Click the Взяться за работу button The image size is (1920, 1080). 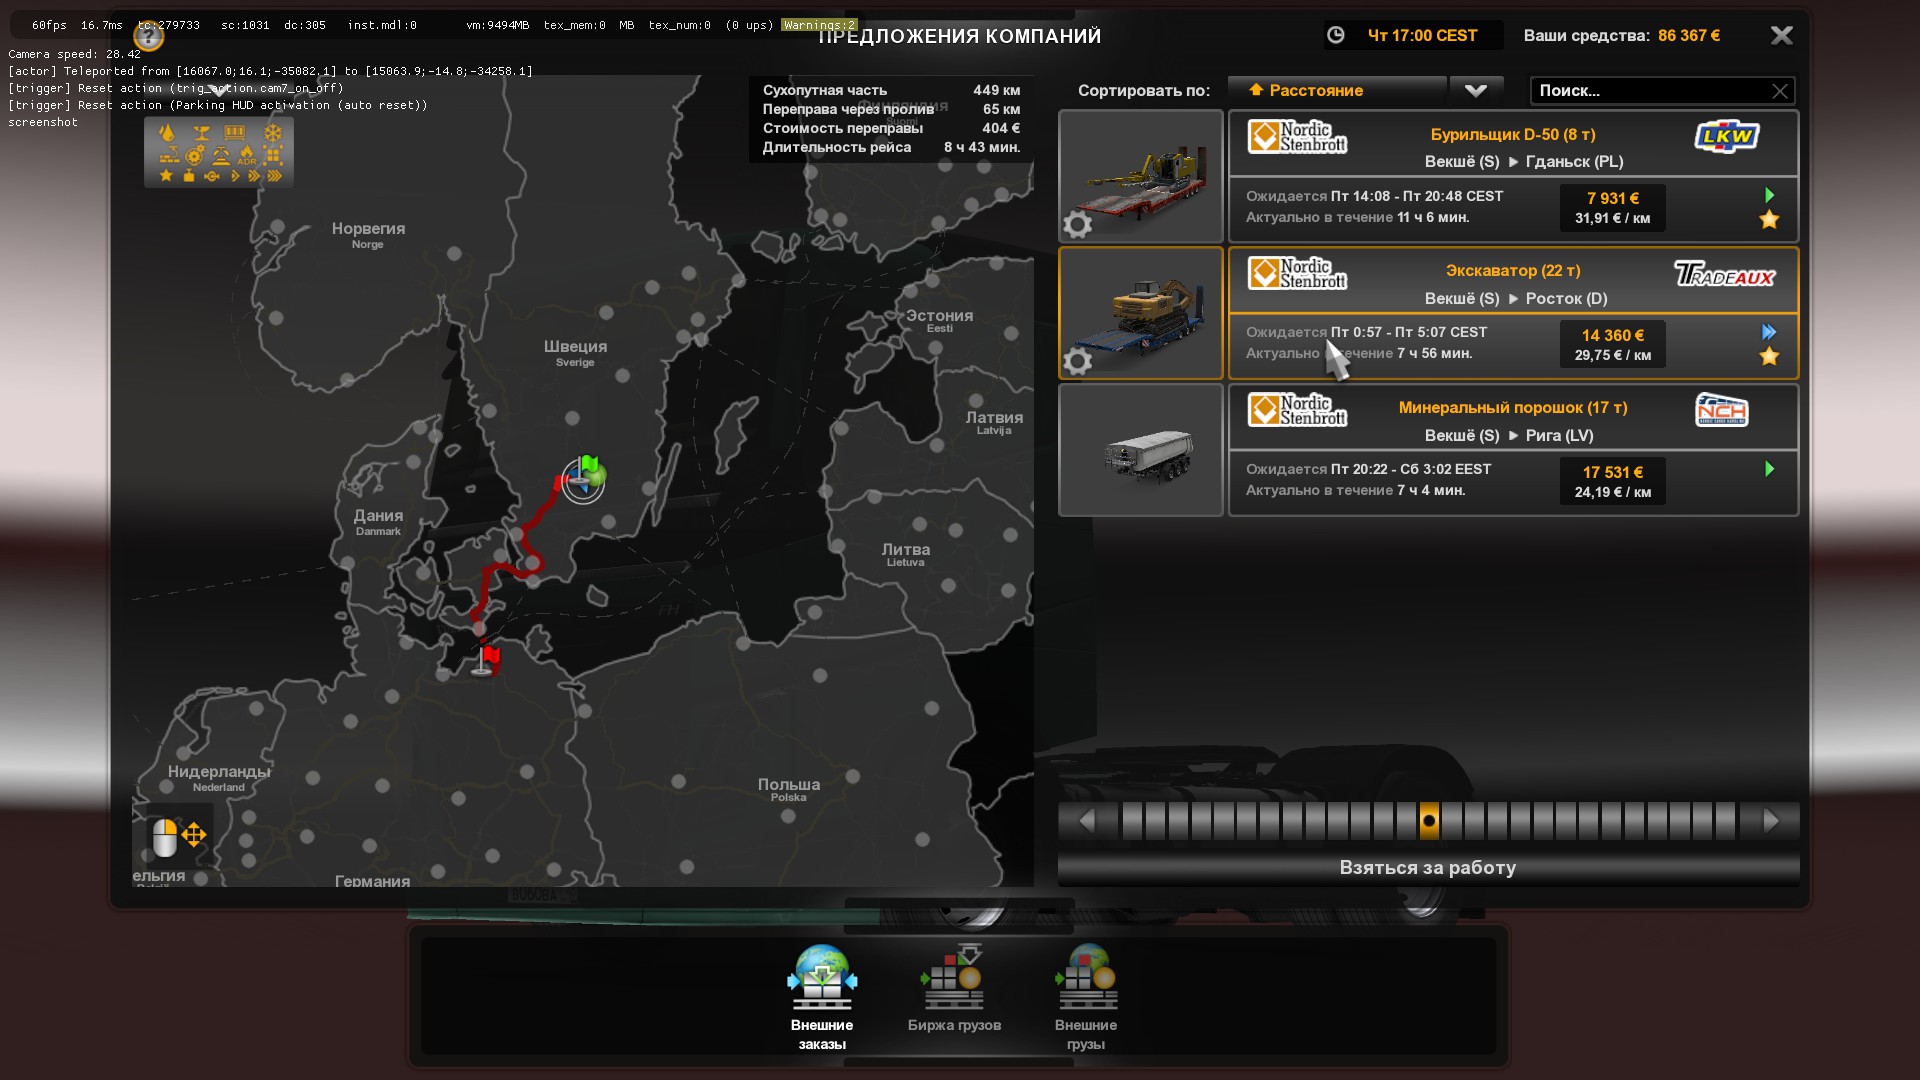[x=1428, y=868]
